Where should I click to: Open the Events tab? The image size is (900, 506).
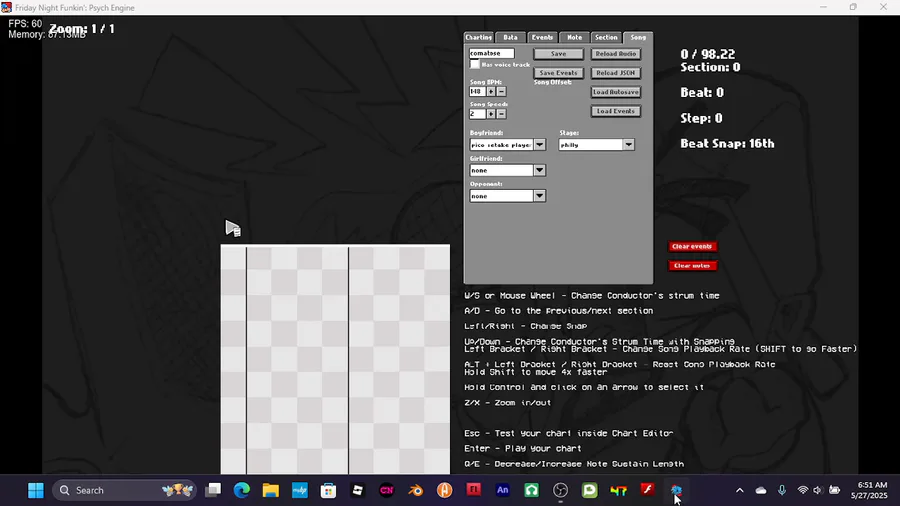pos(542,37)
